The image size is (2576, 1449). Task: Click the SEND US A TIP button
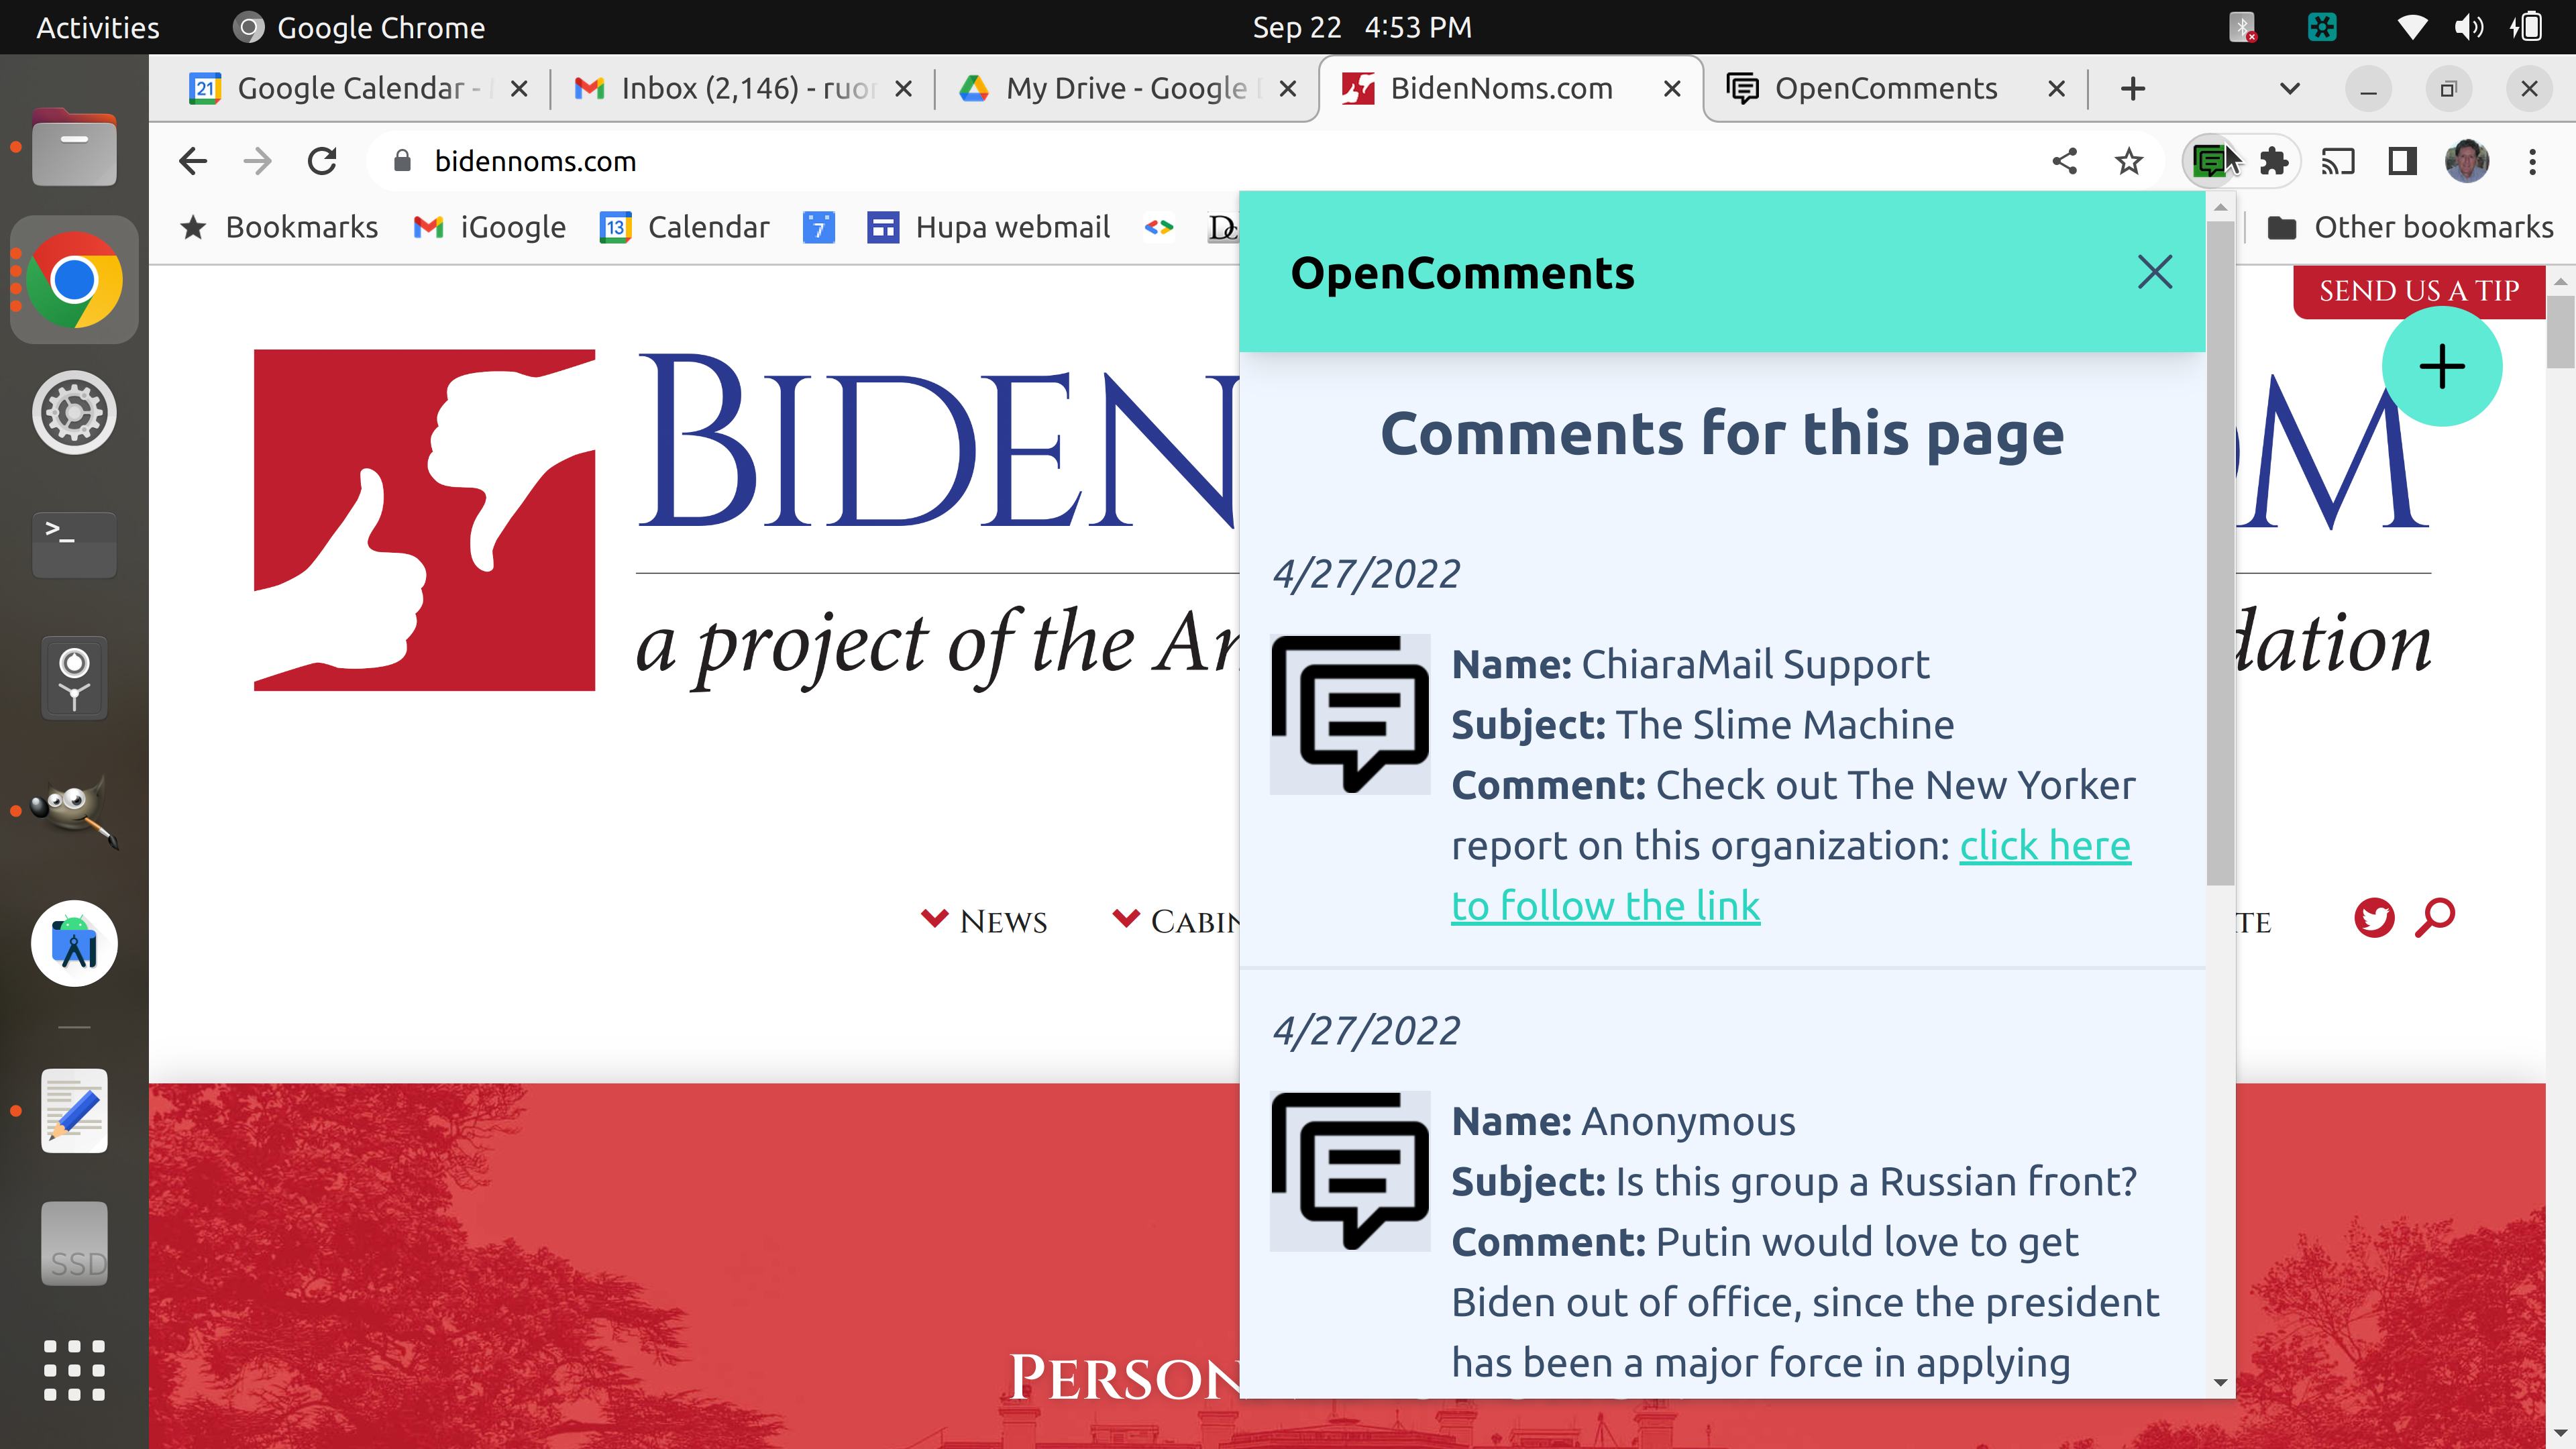click(x=2418, y=291)
